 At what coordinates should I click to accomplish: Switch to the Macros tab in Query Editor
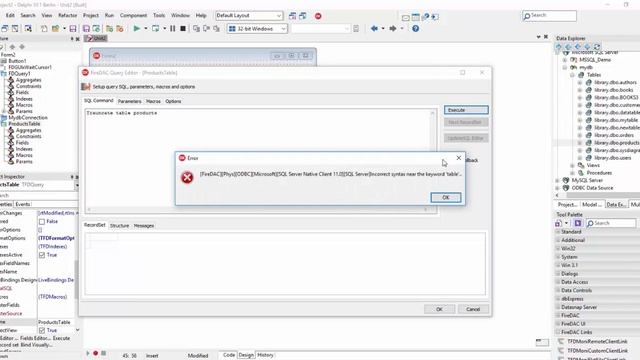click(153, 101)
